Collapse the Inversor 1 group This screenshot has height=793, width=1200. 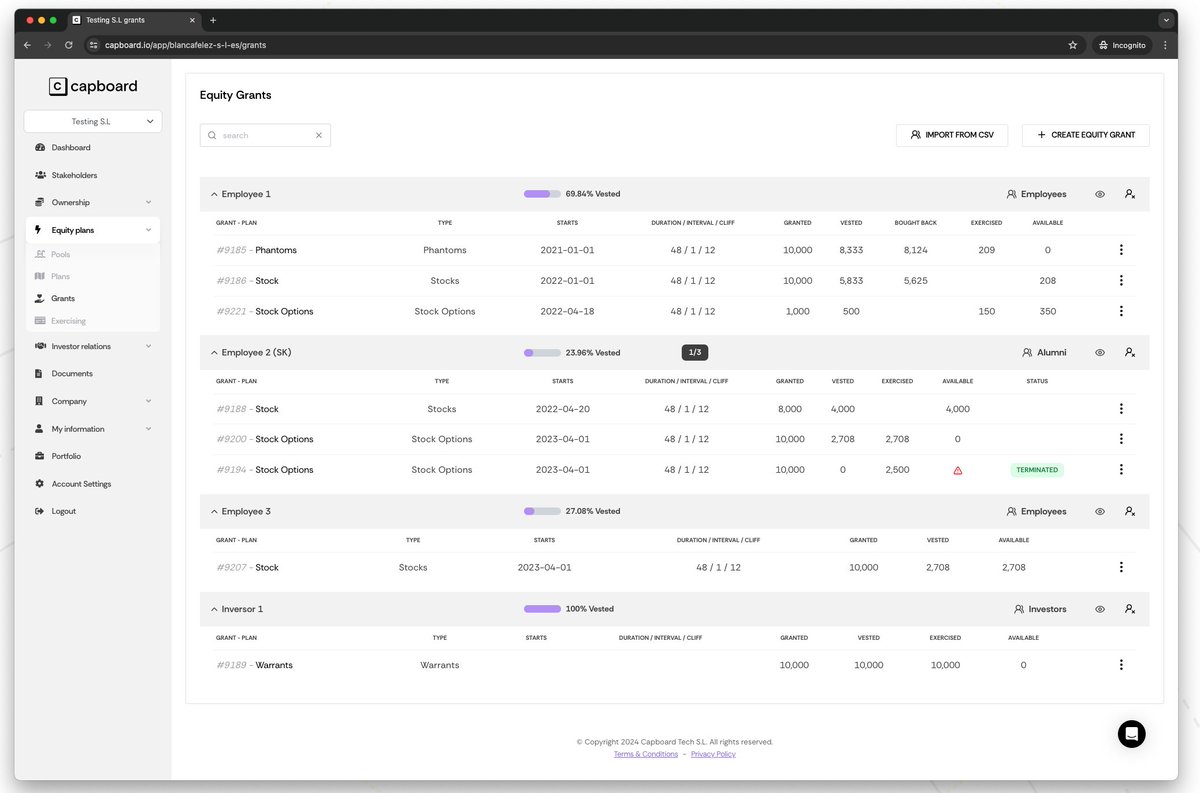pos(214,609)
